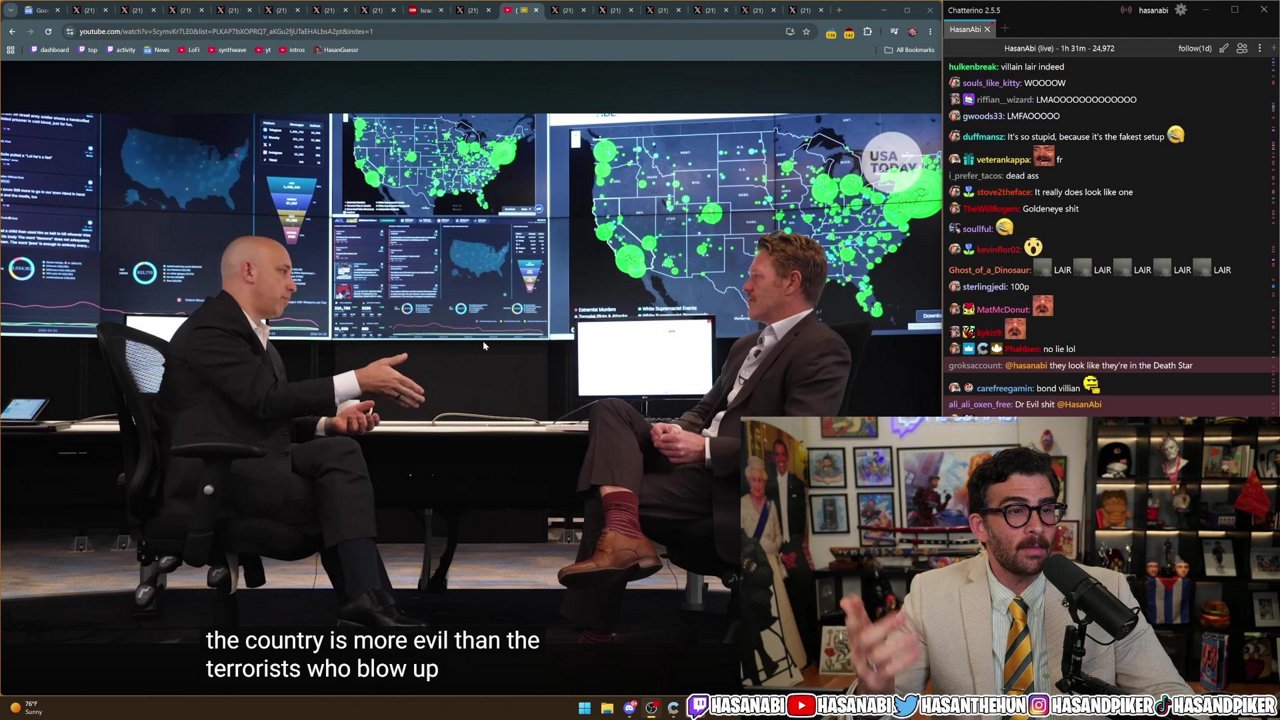This screenshot has width=1280, height=720.
Task: Open the Windows Start menu
Action: click(584, 708)
